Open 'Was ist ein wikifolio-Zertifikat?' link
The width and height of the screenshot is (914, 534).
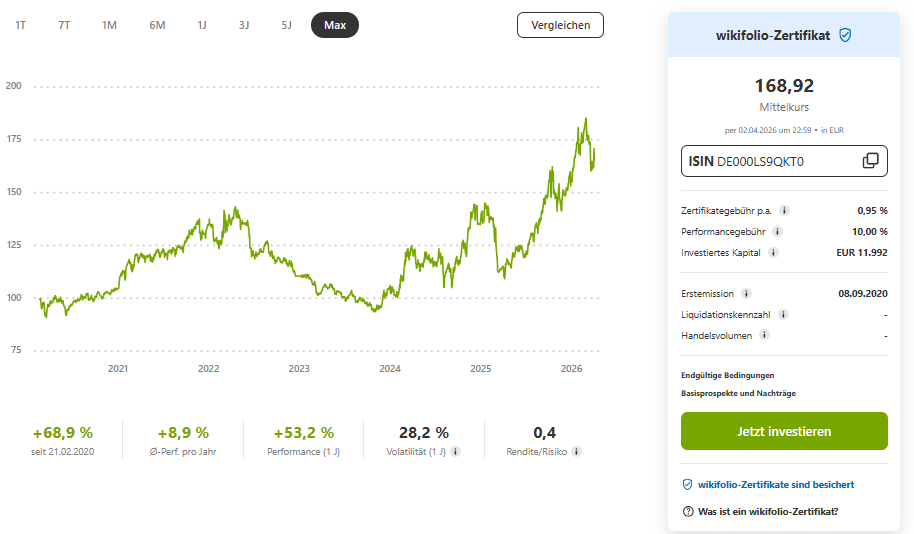pyautogui.click(x=760, y=512)
